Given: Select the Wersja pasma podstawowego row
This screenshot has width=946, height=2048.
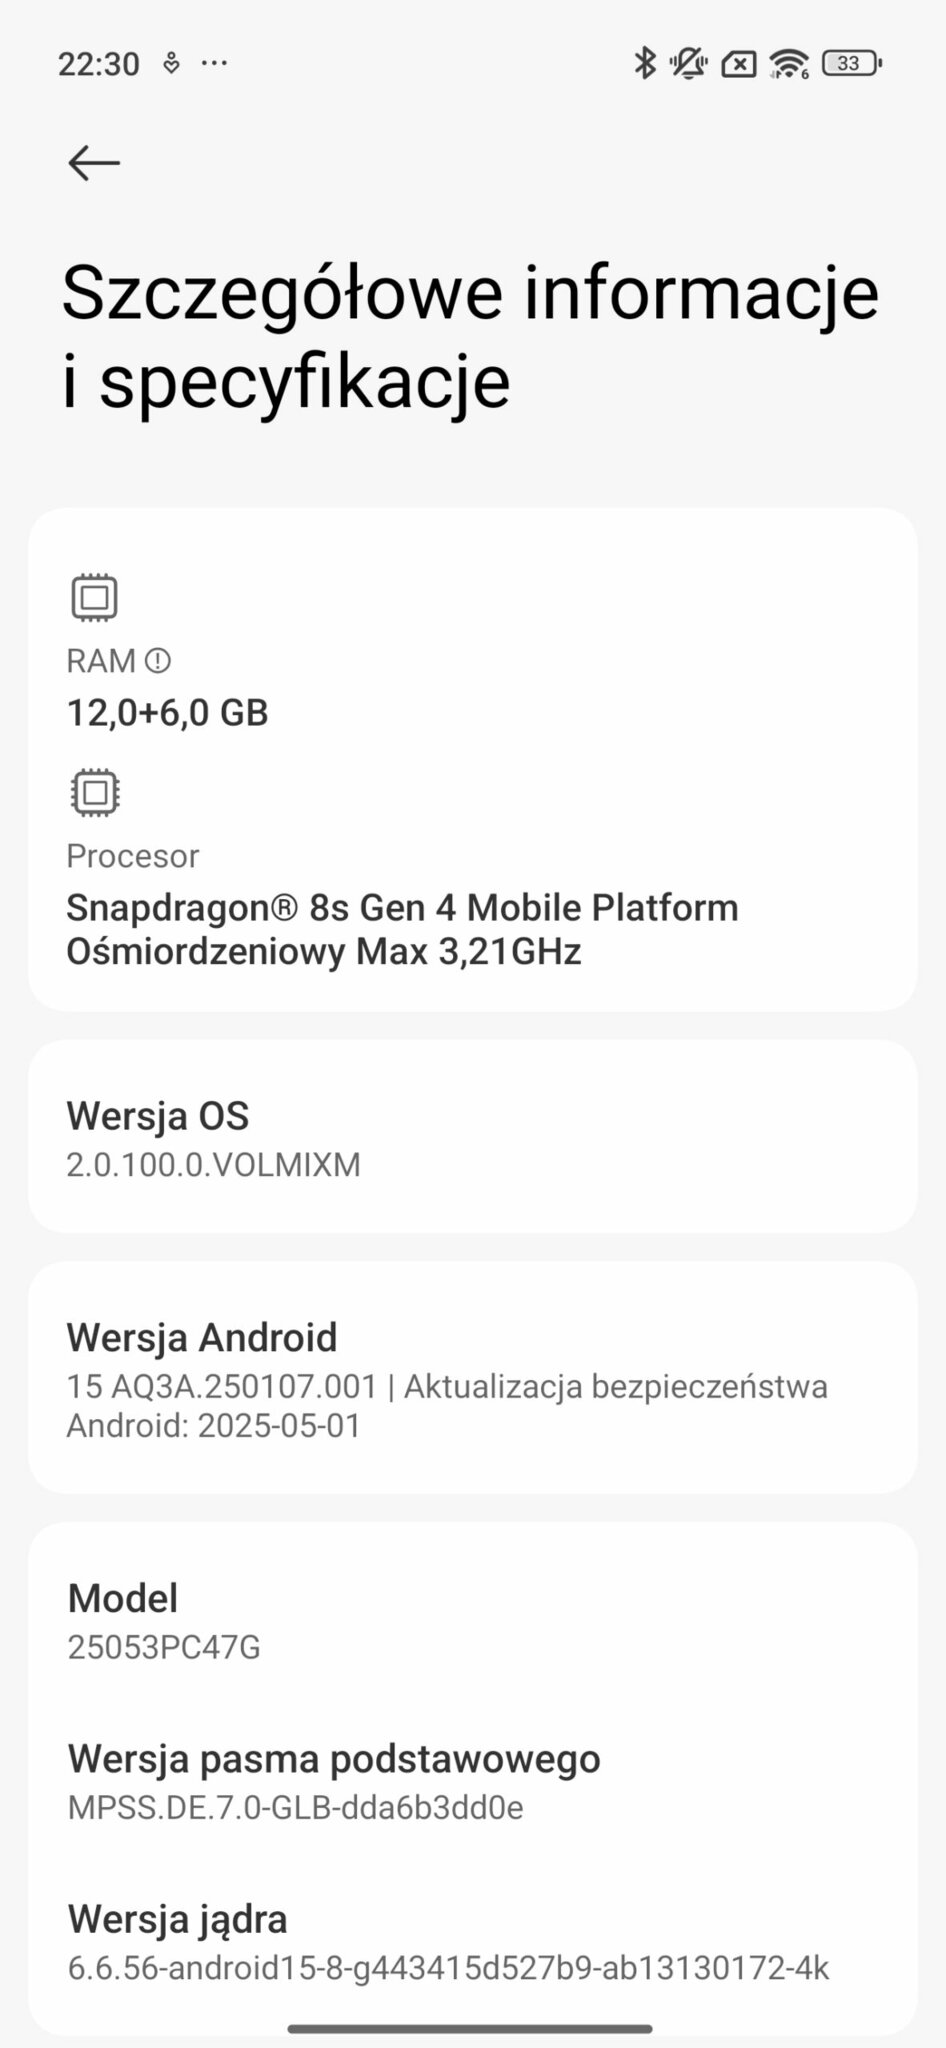Looking at the screenshot, I should pyautogui.click(x=472, y=1781).
